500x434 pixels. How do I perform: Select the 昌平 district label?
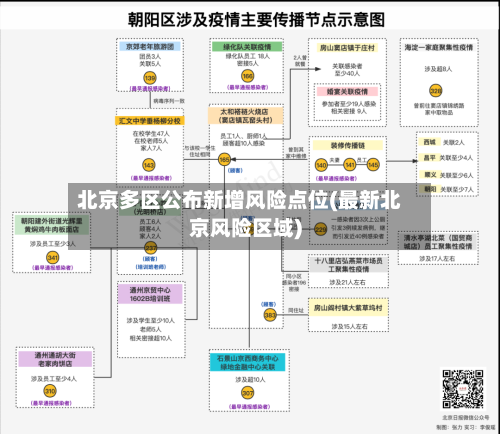(429, 157)
